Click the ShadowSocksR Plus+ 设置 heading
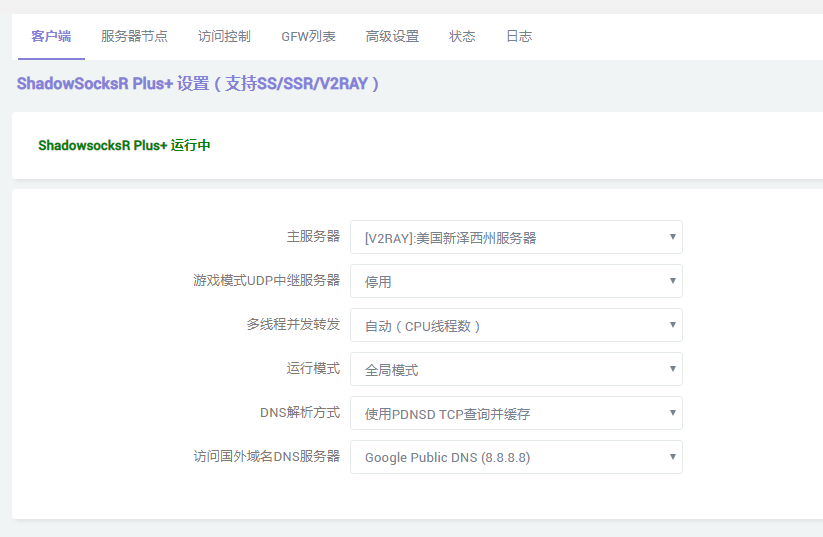 (x=197, y=83)
